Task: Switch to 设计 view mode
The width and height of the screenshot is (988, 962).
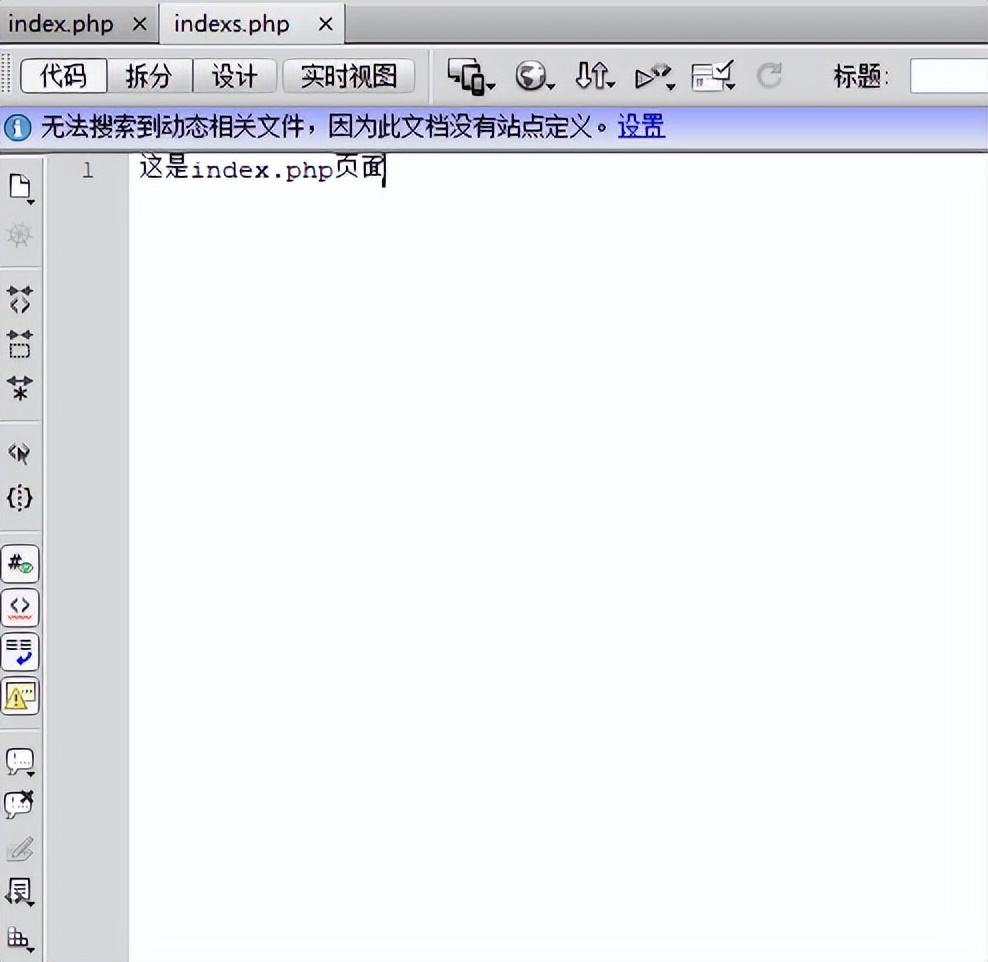Action: point(234,76)
